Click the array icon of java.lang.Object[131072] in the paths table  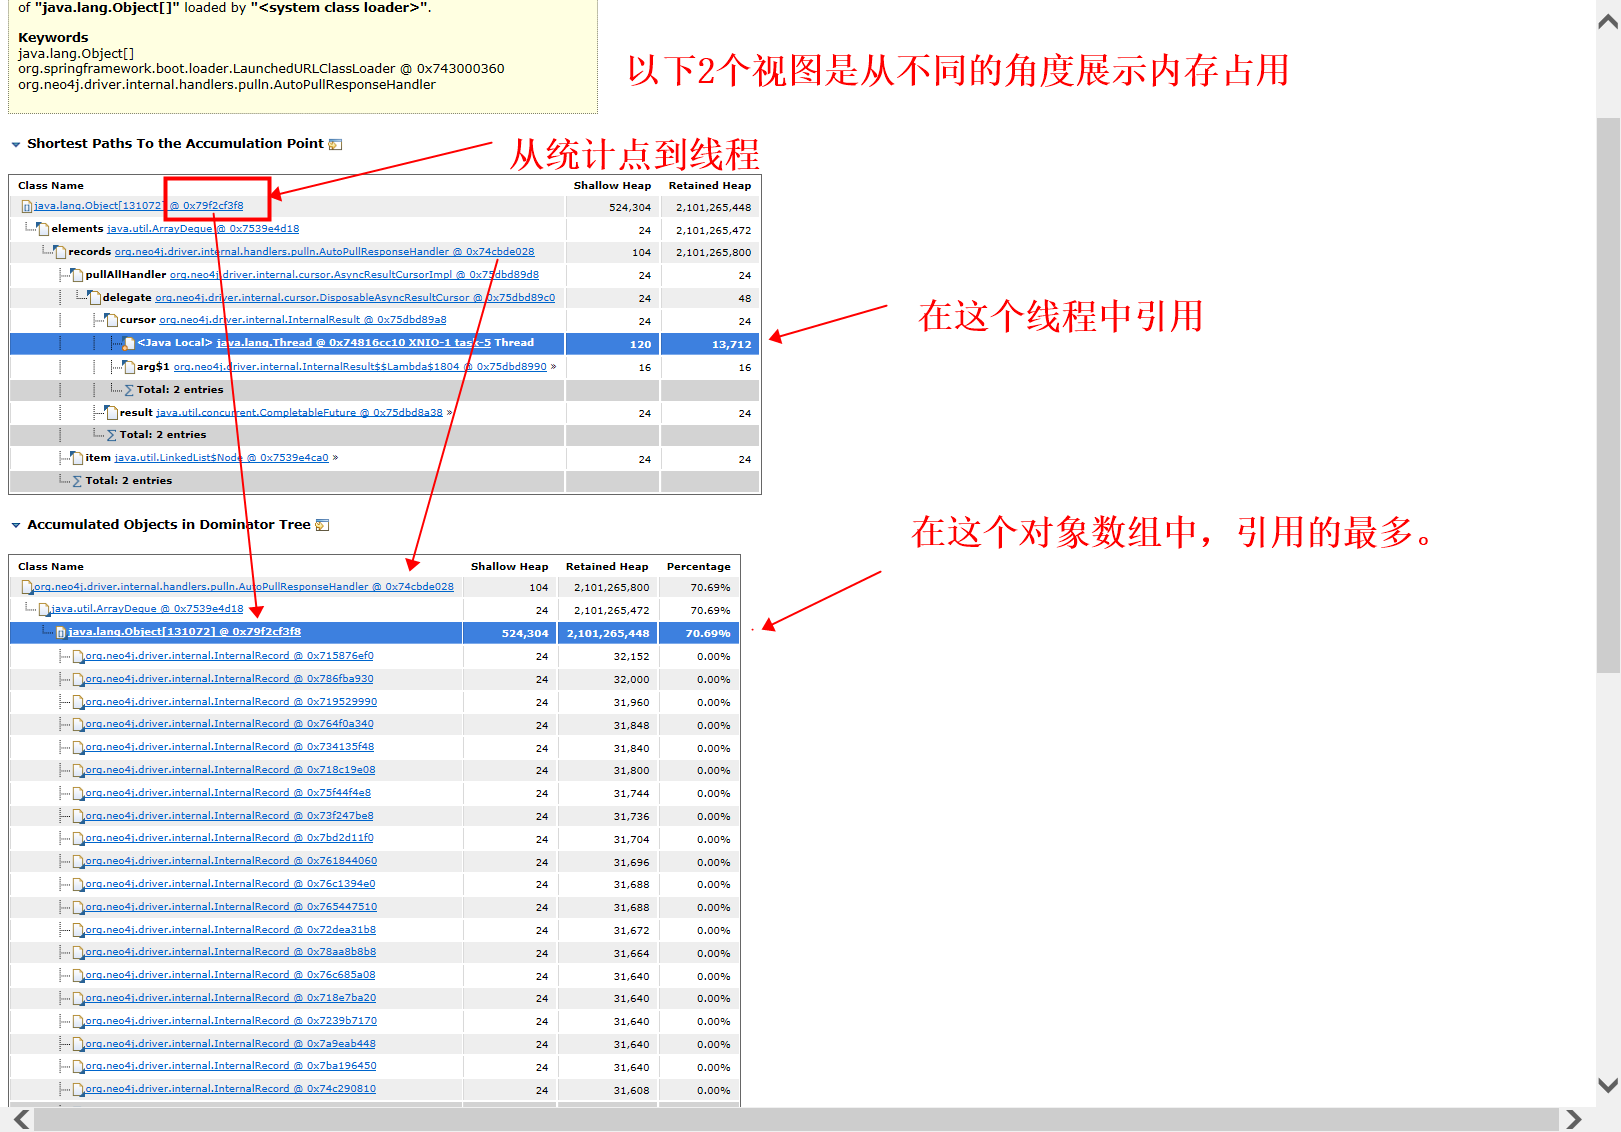27,207
